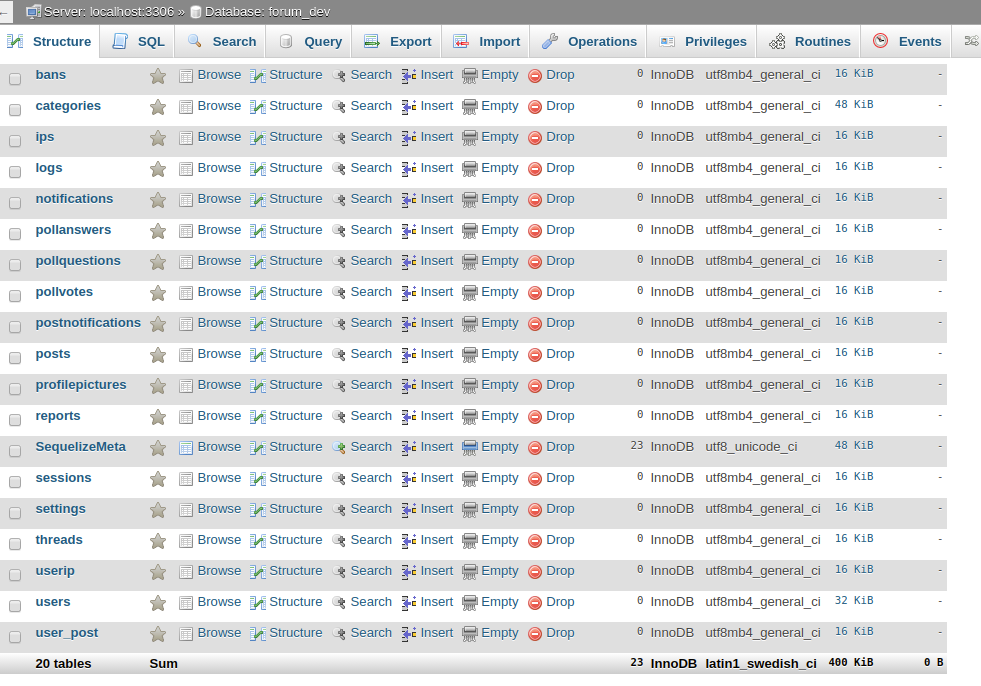Viewport: 981px width, 686px height.
Task: Click Empty icon in users row
Action: (470, 603)
